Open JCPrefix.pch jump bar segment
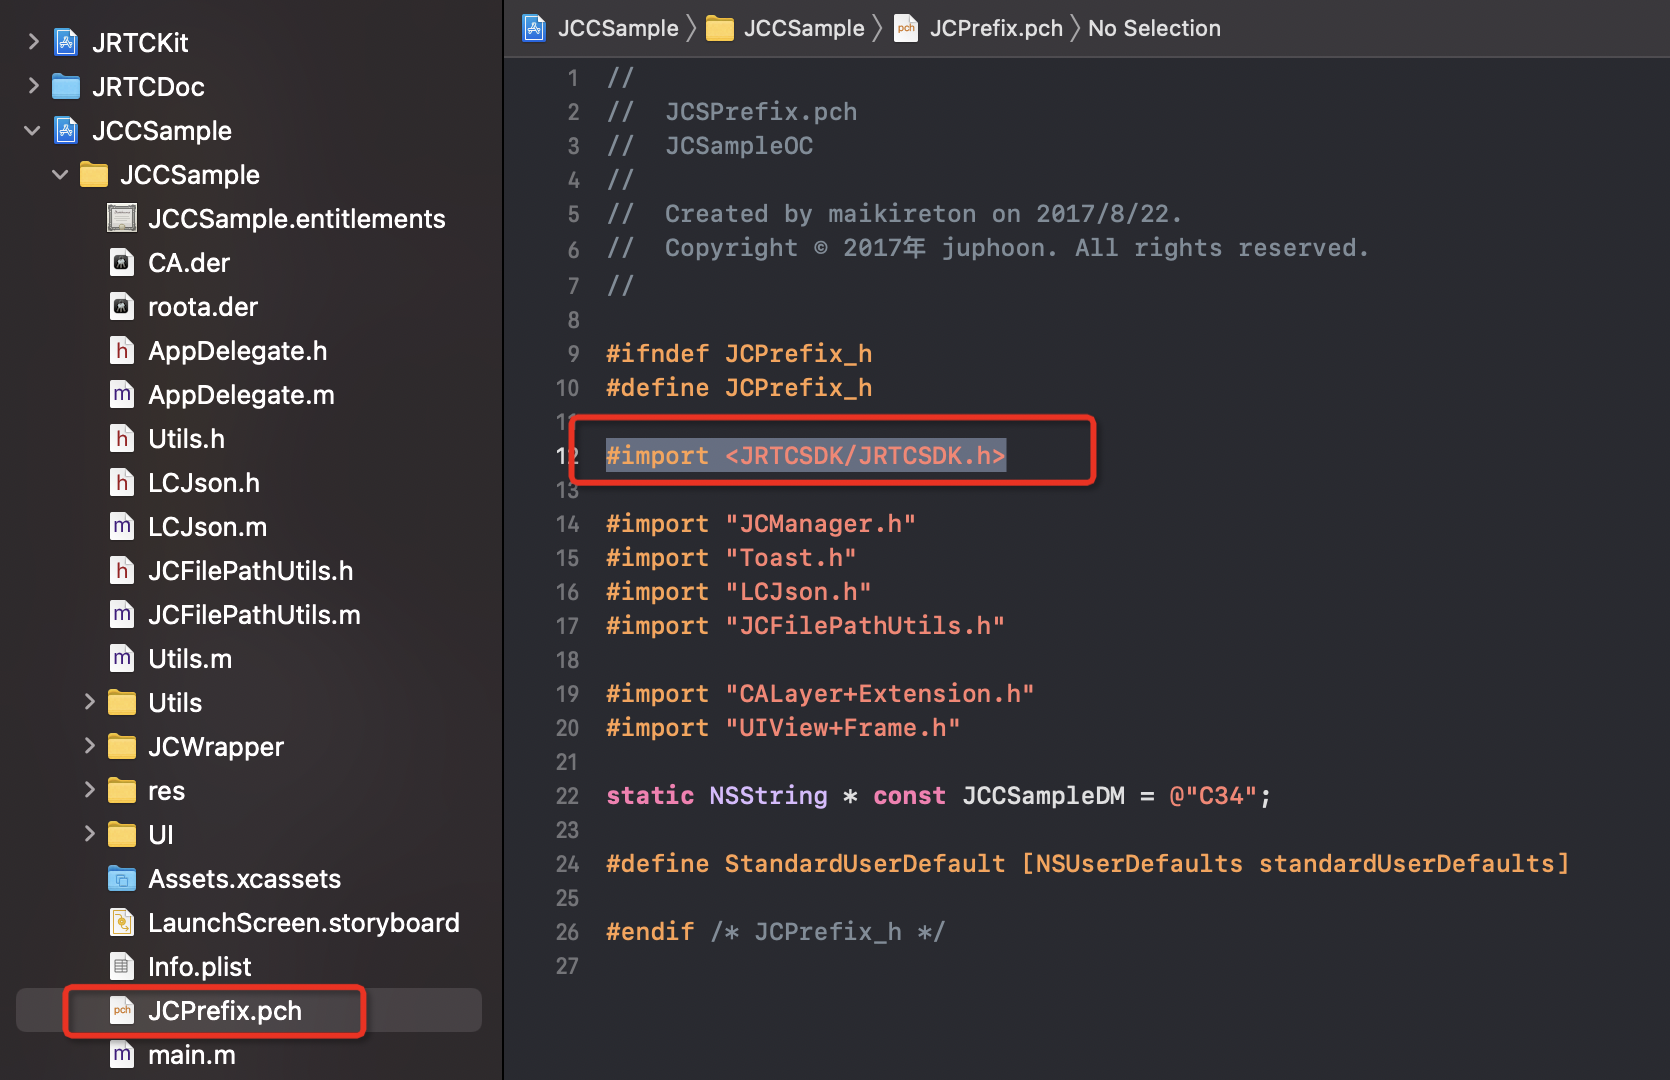The width and height of the screenshot is (1670, 1080). 979,28
